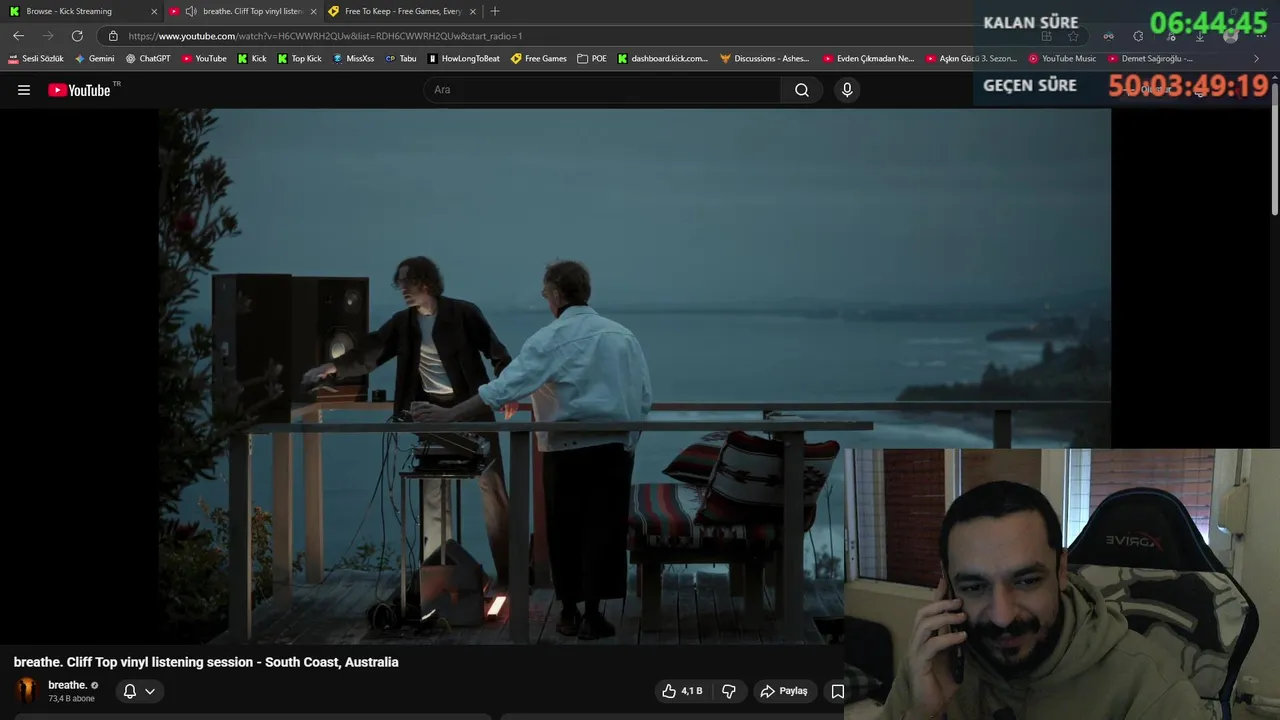The width and height of the screenshot is (1280, 720).
Task: Open the Sesli Sözlük bookmark
Action: (36, 58)
